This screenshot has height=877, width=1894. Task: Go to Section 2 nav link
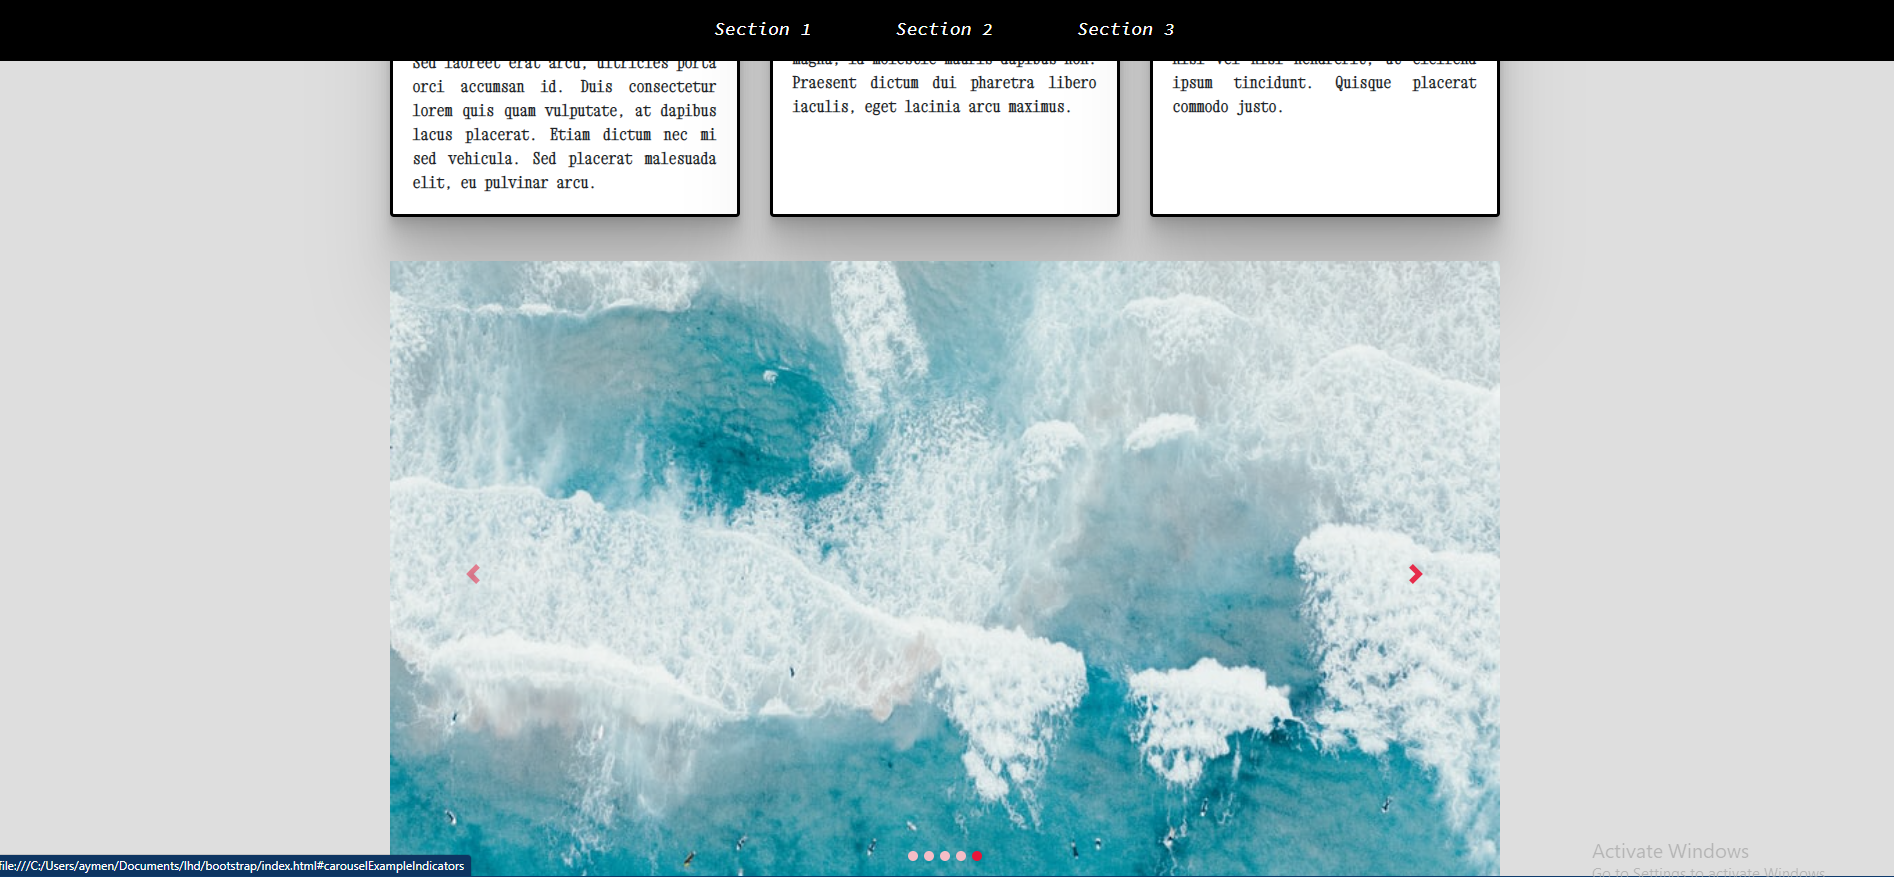pos(944,30)
